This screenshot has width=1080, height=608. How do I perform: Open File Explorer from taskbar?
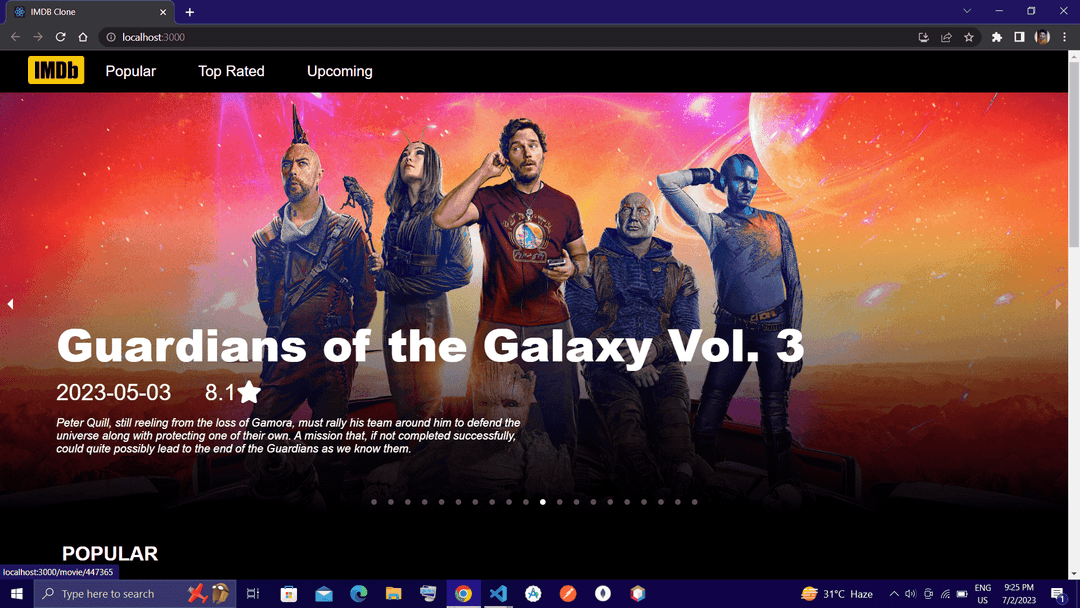coord(393,594)
